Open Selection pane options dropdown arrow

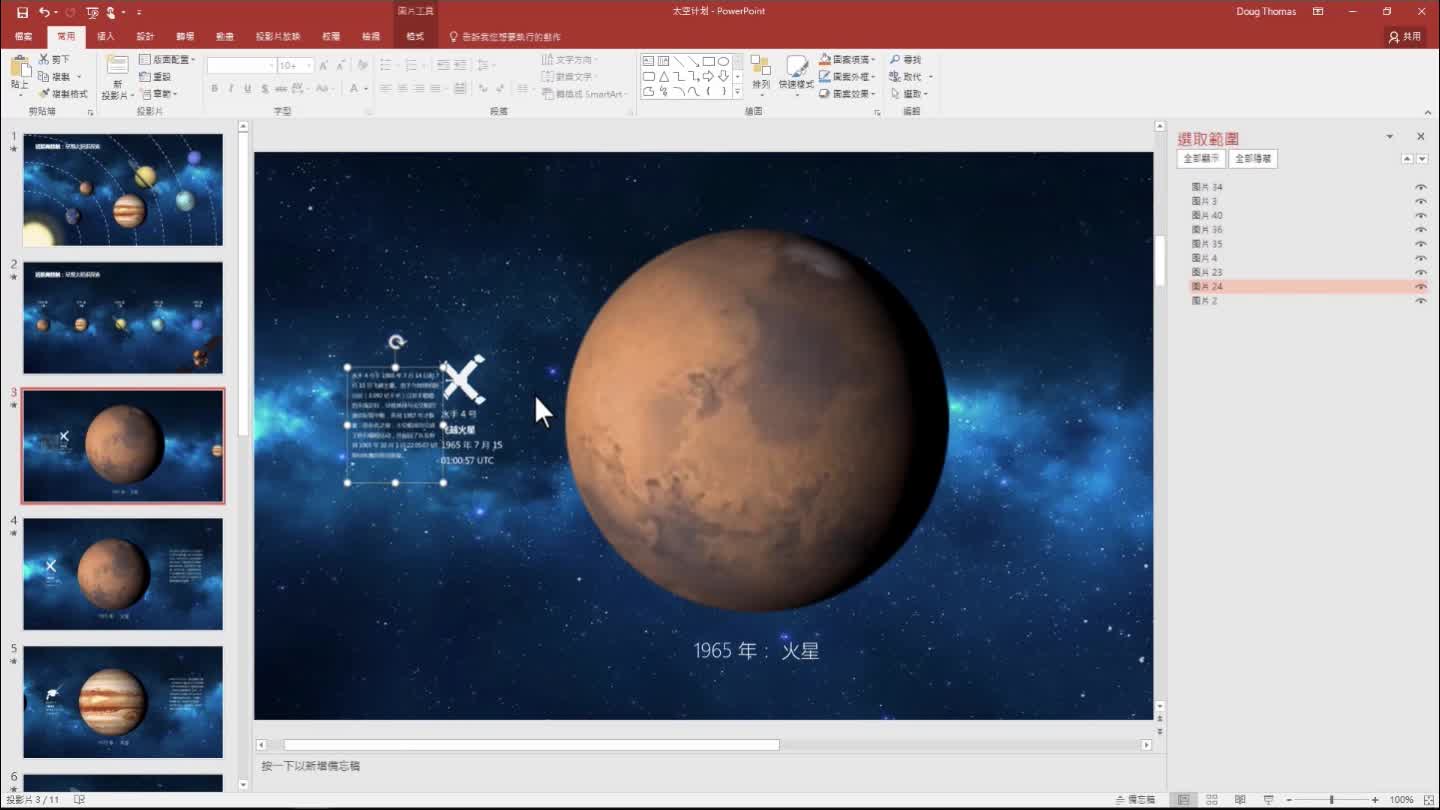(x=1389, y=137)
